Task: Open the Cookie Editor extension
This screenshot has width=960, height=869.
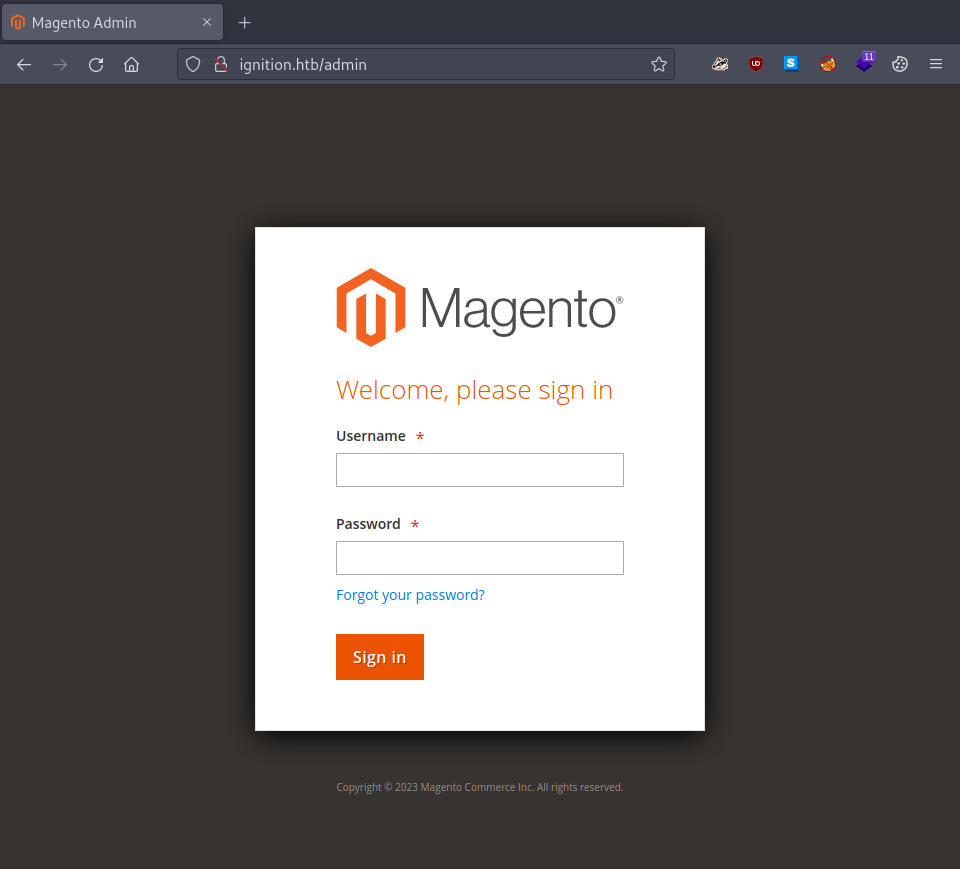Action: [899, 64]
